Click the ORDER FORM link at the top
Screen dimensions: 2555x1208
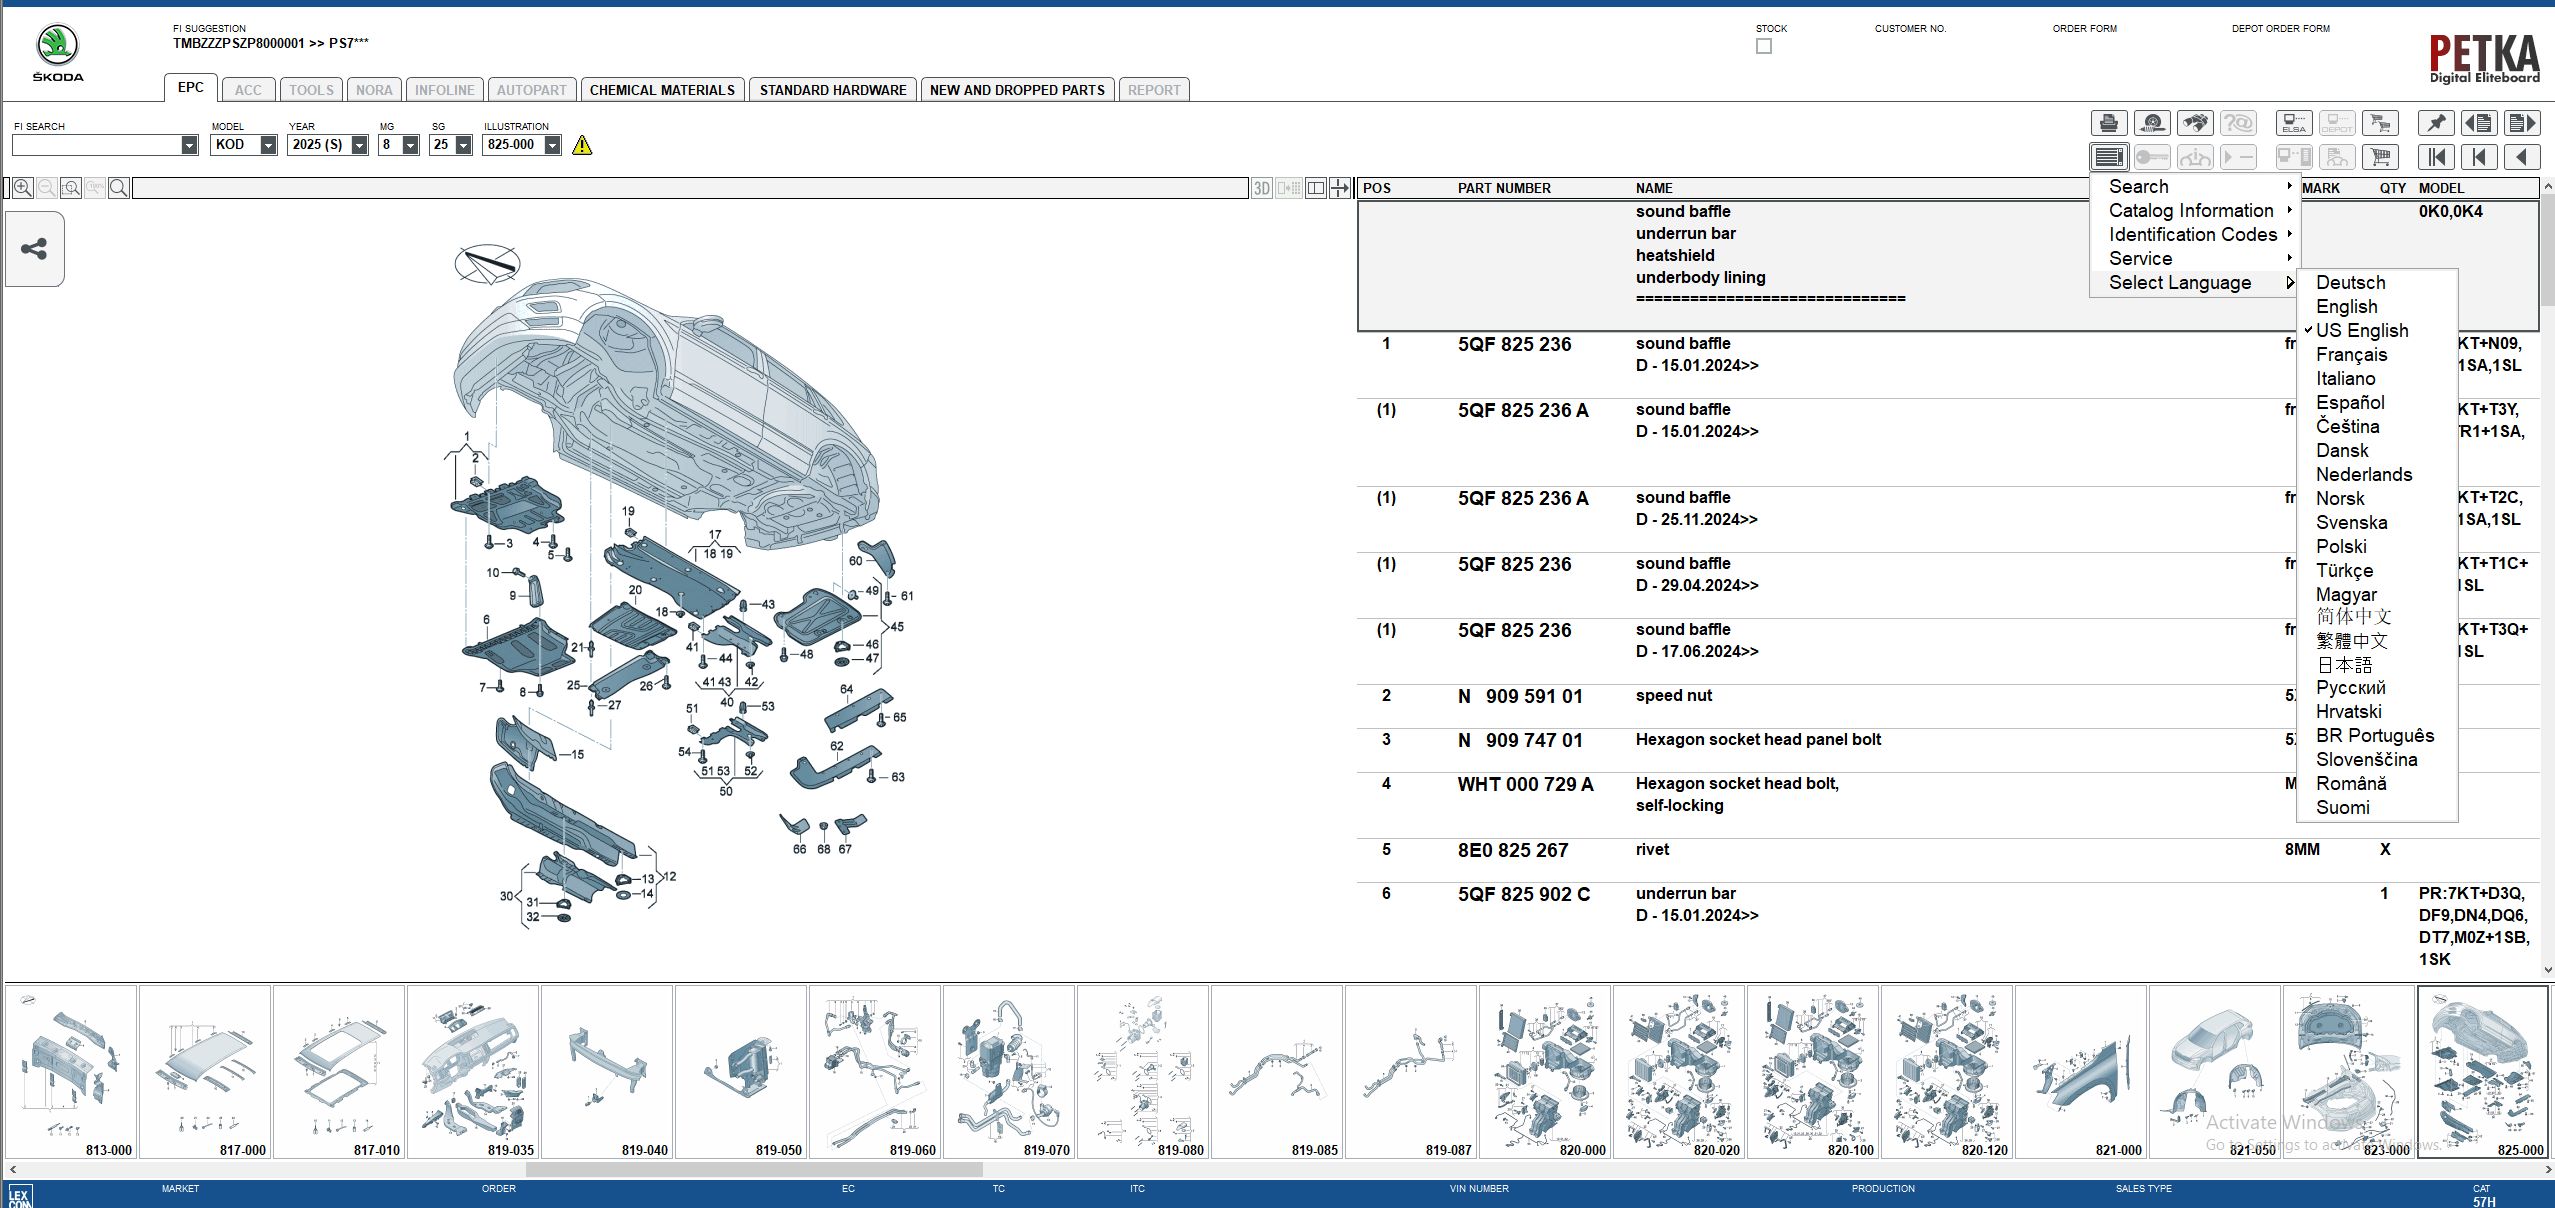coord(2085,28)
